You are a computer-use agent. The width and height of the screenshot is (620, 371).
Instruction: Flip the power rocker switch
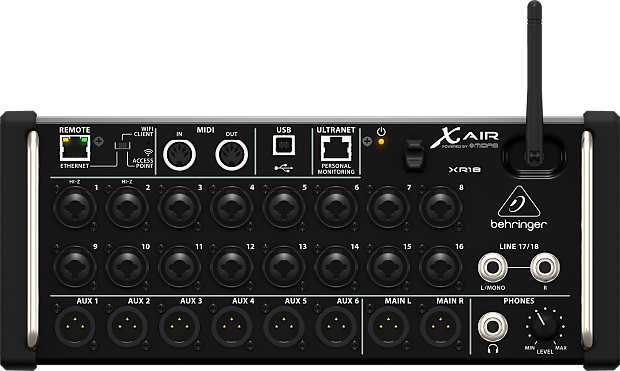point(414,155)
